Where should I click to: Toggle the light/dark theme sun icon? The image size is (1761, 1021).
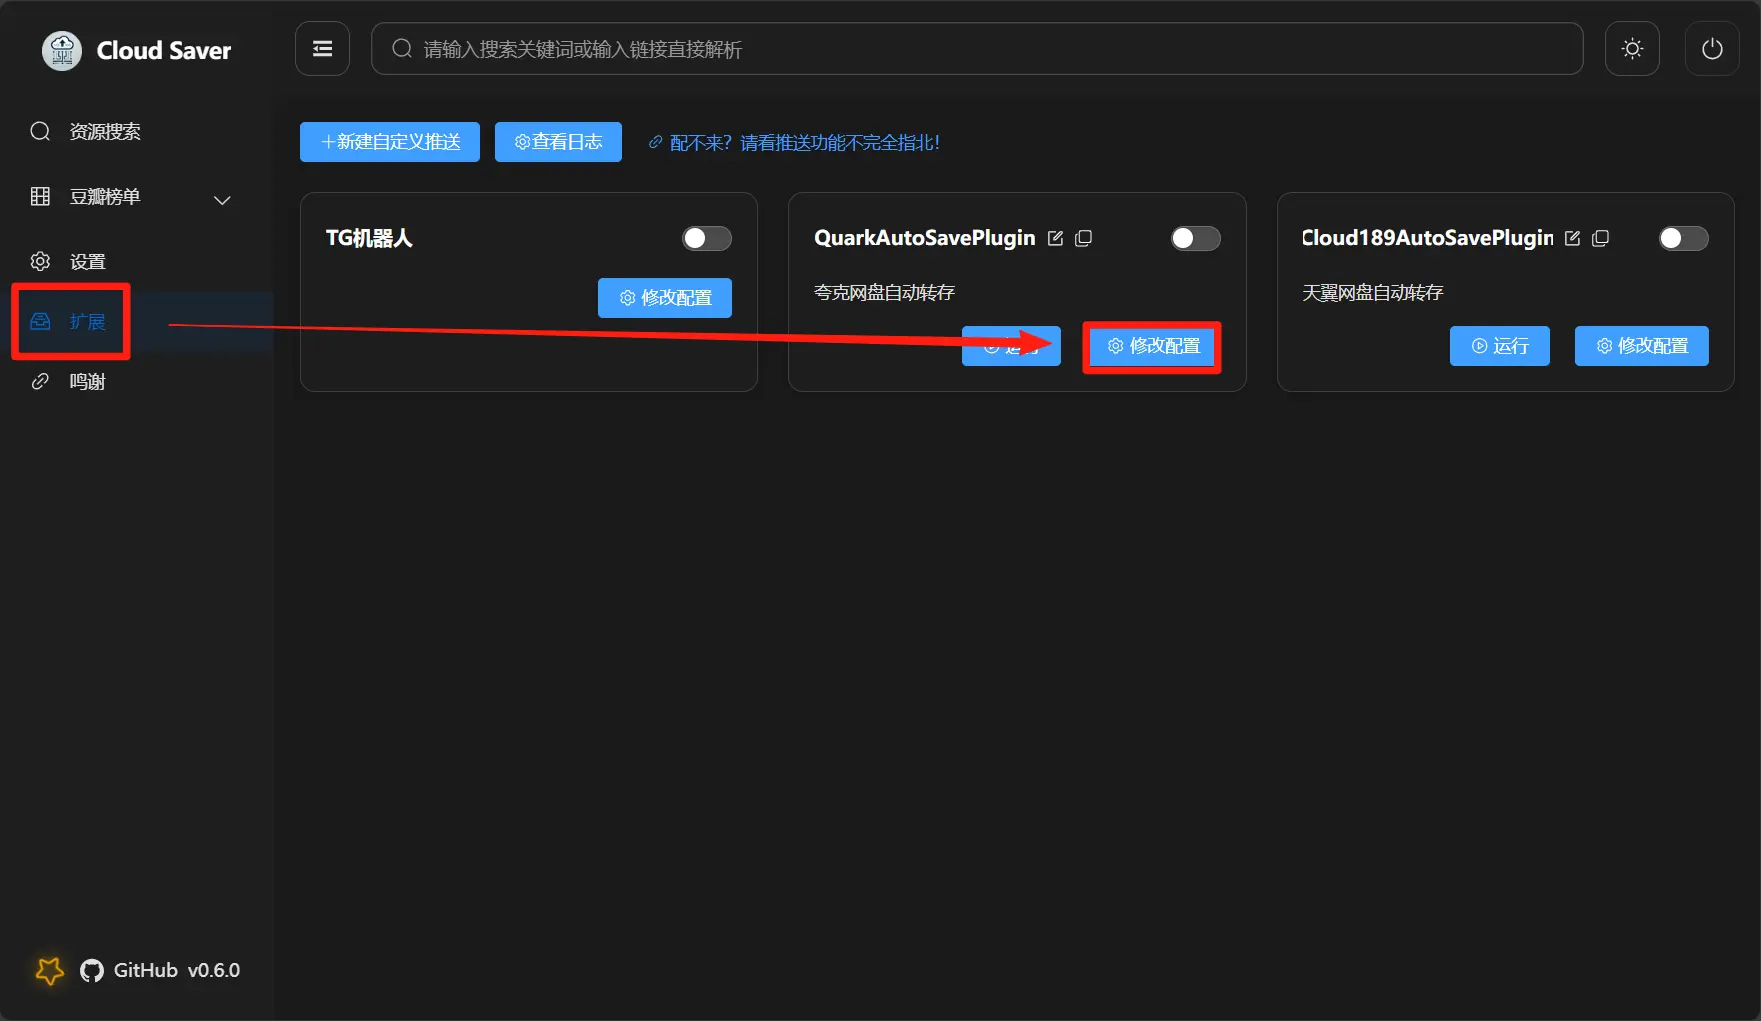tap(1632, 49)
